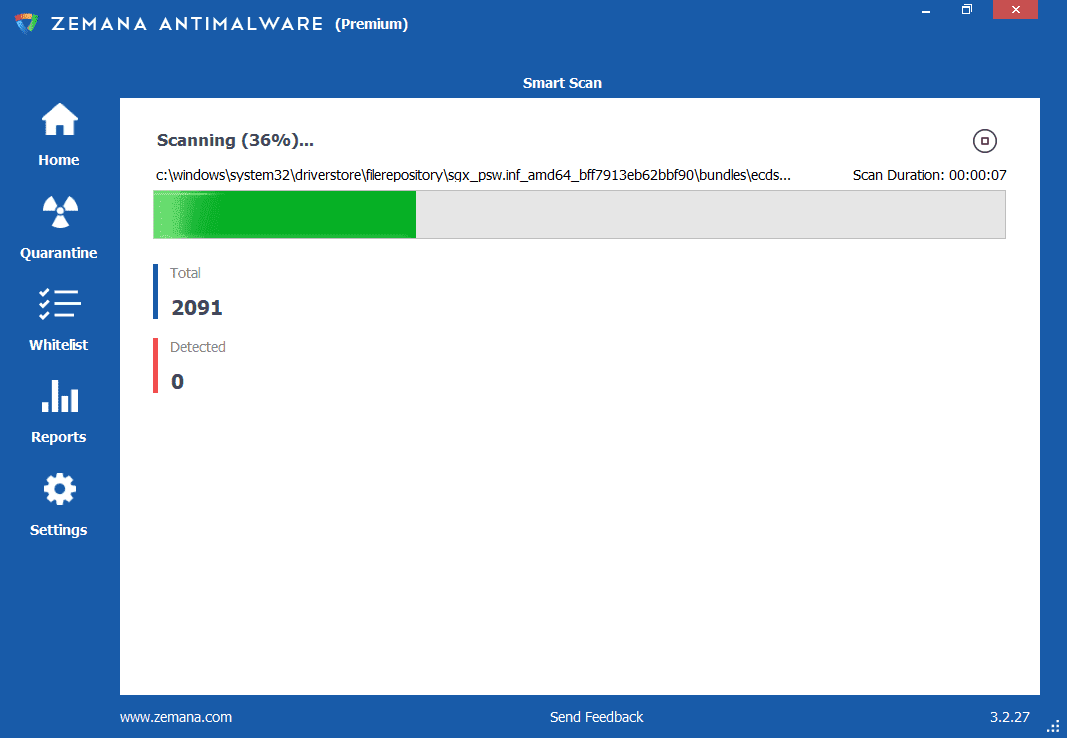Click Send Feedback link
The width and height of the screenshot is (1067, 738).
597,717
